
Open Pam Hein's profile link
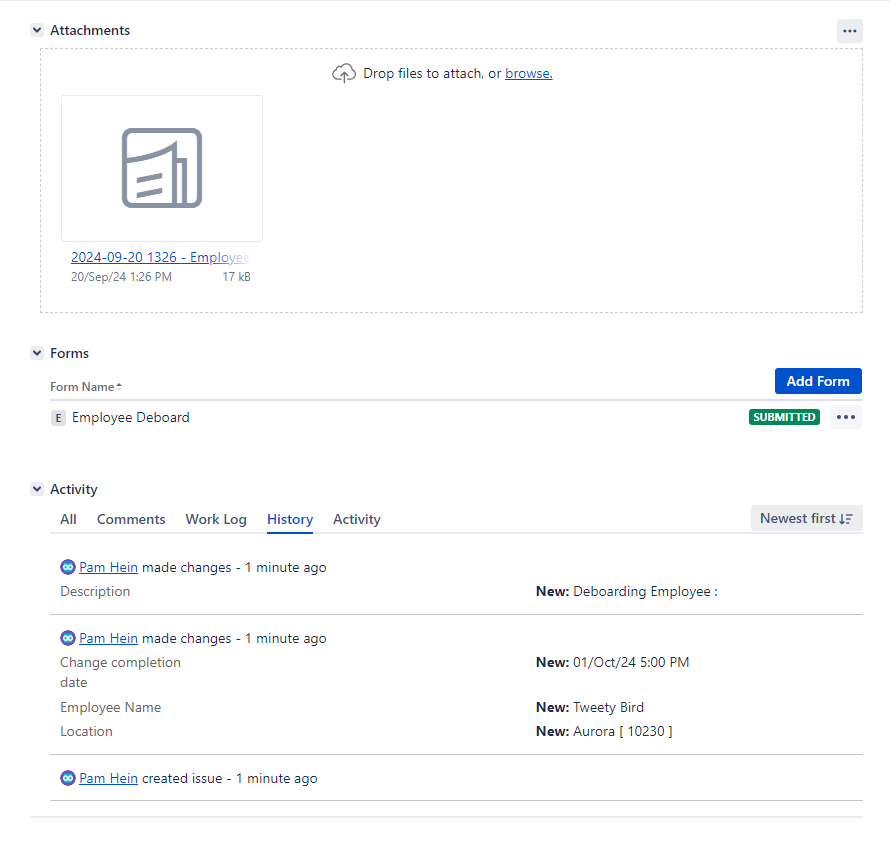[x=108, y=567]
